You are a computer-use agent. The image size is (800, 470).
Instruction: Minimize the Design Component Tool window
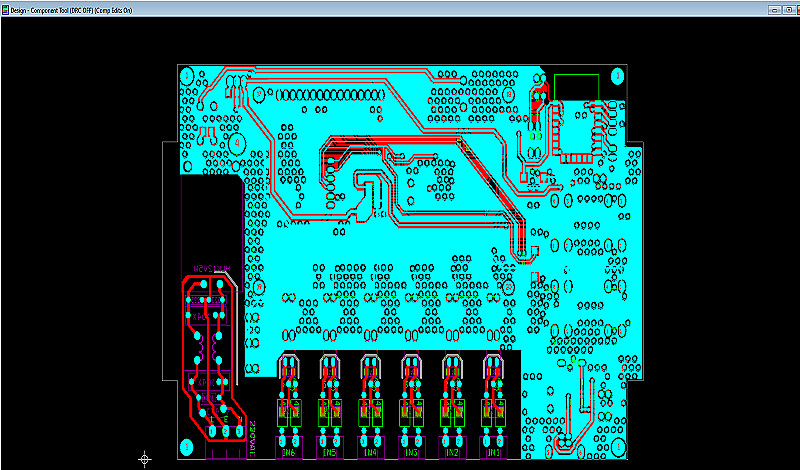pos(775,10)
